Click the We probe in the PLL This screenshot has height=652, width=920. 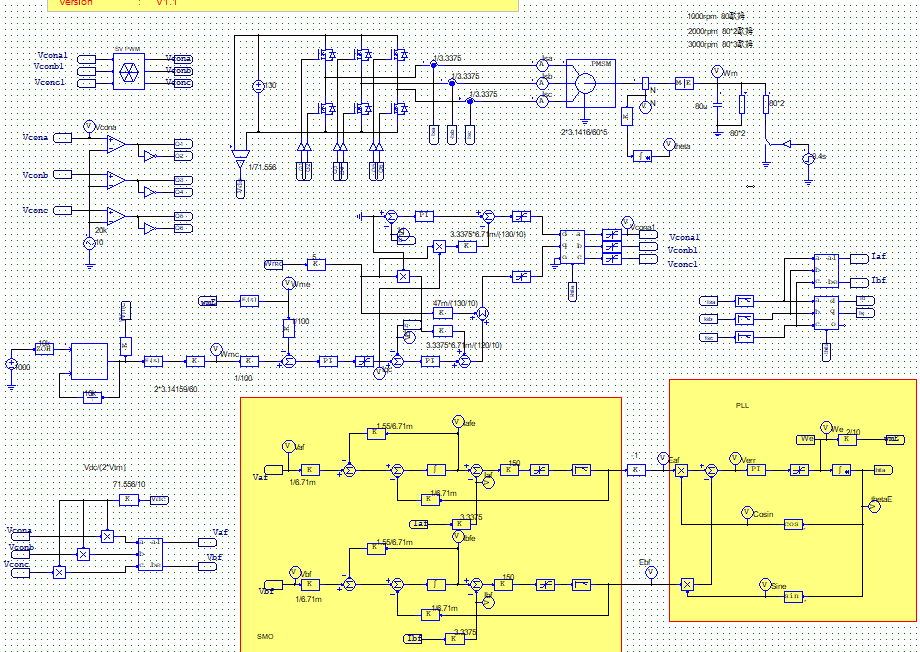826,427
